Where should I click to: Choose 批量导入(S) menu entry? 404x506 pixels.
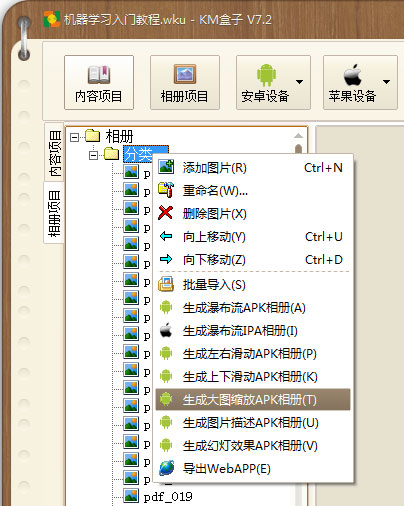(253, 285)
